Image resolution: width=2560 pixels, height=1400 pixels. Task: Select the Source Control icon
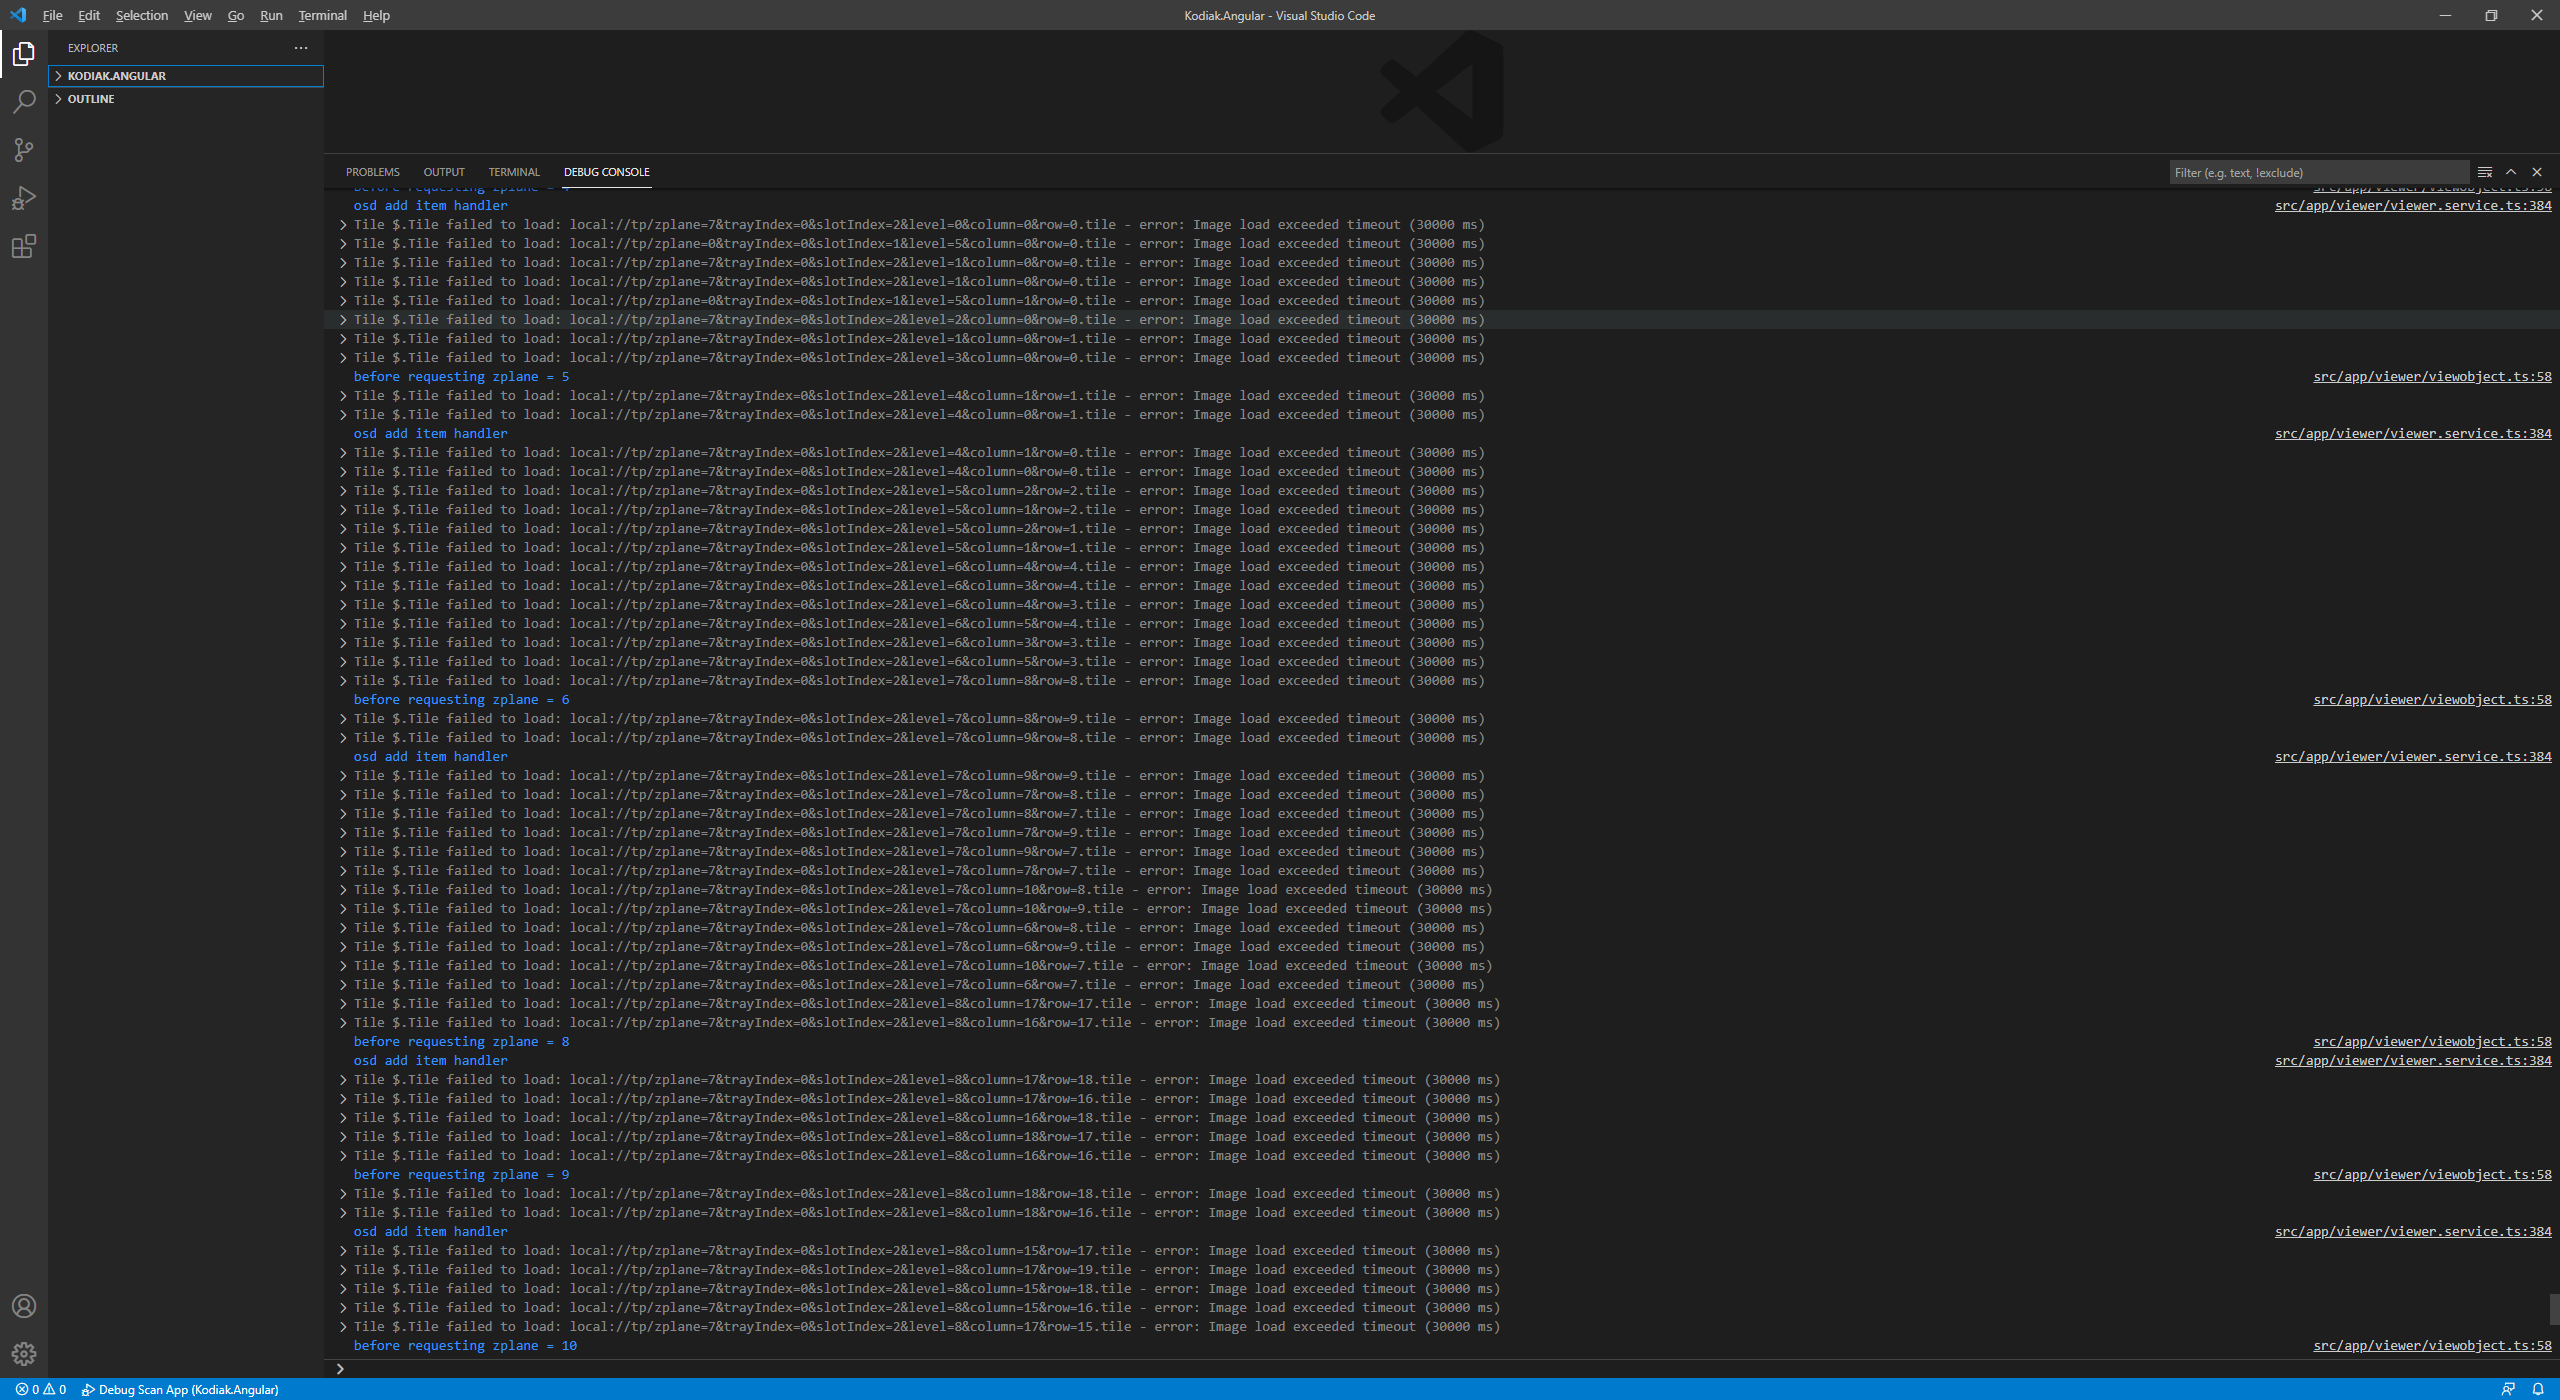point(24,149)
